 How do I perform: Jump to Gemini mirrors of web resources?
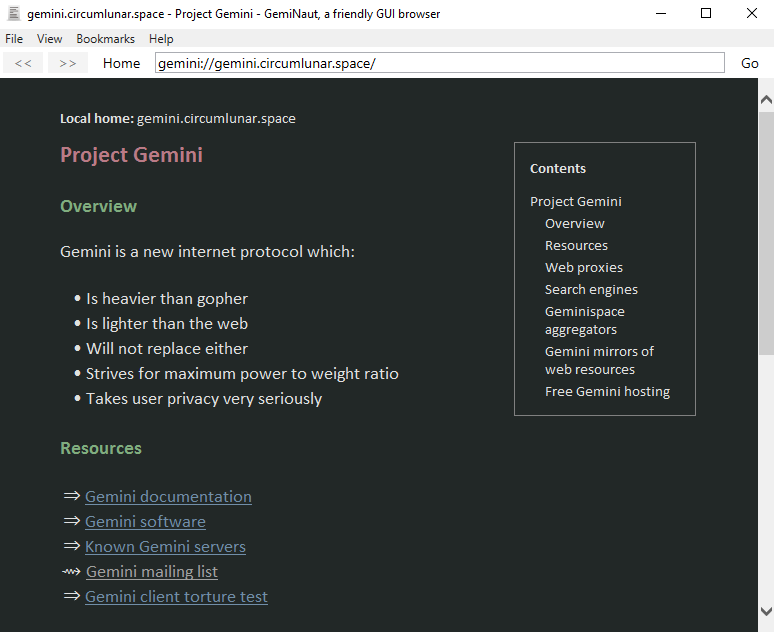point(599,360)
